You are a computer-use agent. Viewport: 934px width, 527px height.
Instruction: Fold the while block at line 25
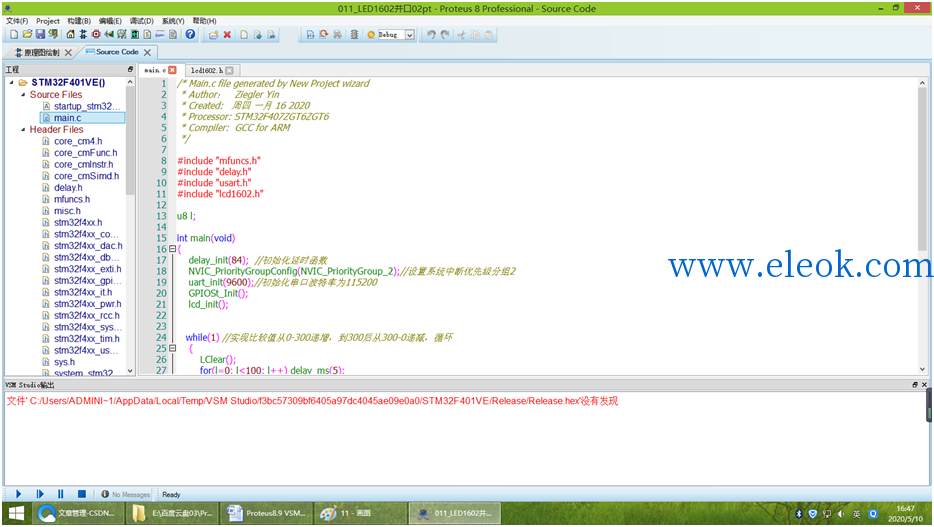click(x=172, y=348)
